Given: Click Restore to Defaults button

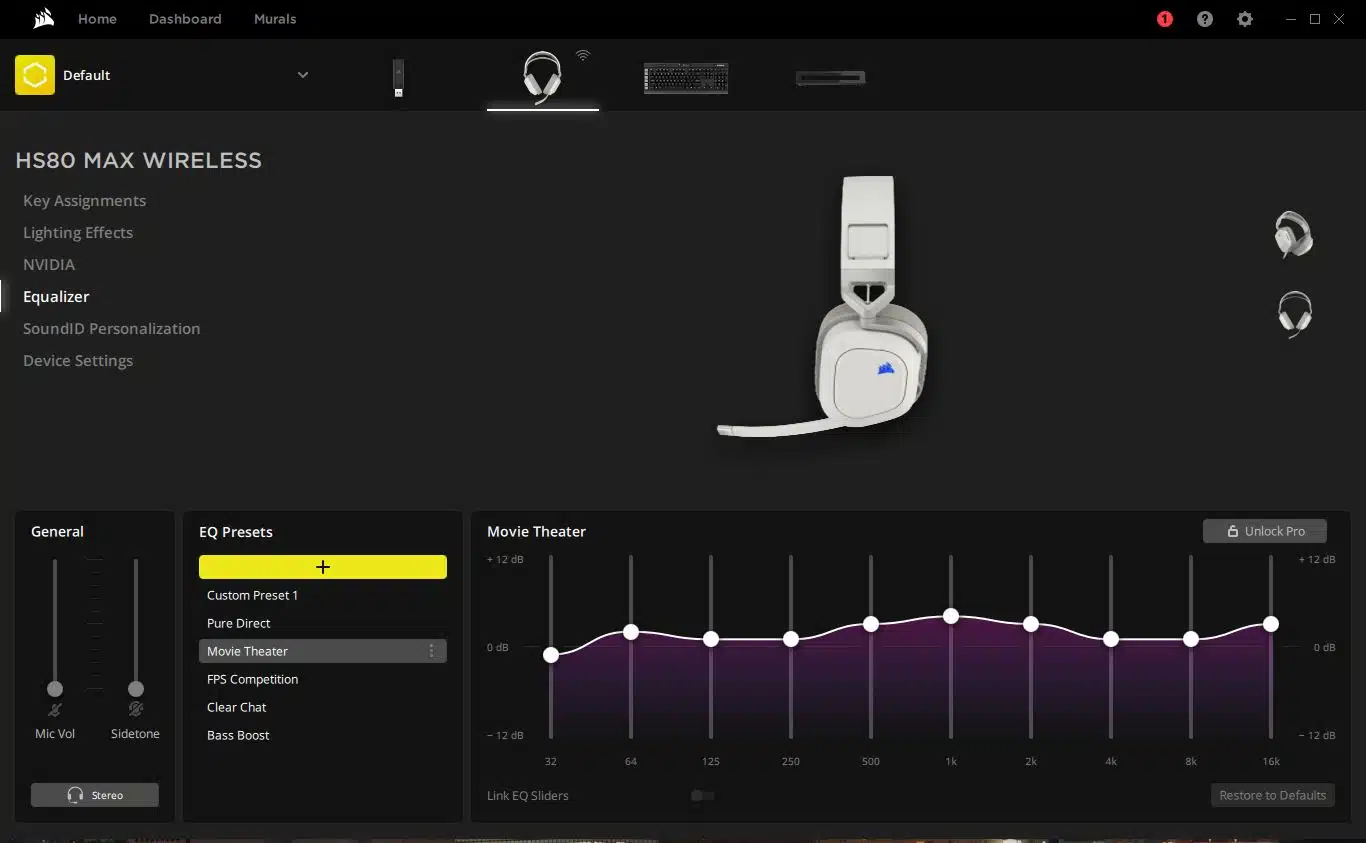Looking at the screenshot, I should tap(1273, 796).
